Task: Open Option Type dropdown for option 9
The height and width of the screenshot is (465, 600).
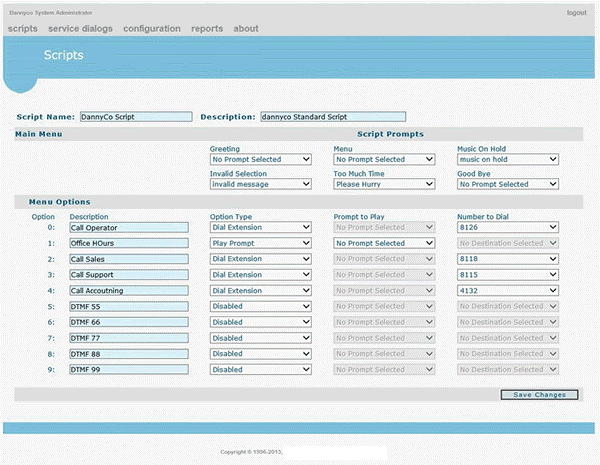Action: tap(261, 369)
